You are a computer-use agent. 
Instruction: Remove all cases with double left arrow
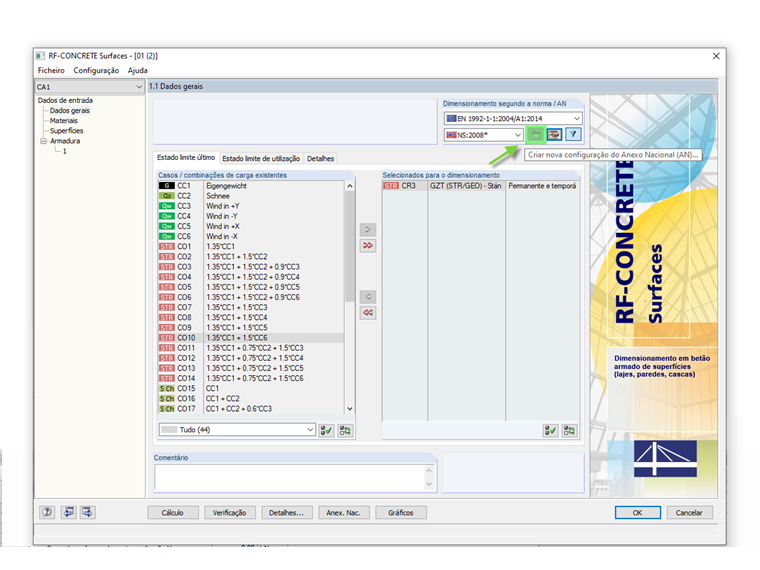click(x=367, y=313)
